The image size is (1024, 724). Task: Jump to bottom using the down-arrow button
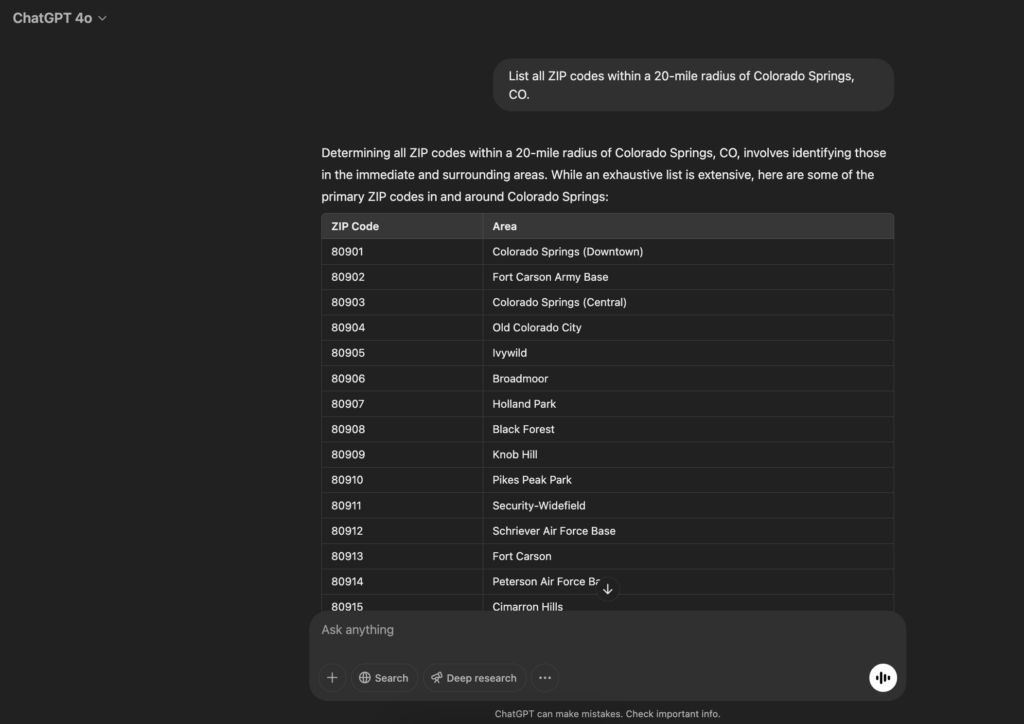(607, 589)
